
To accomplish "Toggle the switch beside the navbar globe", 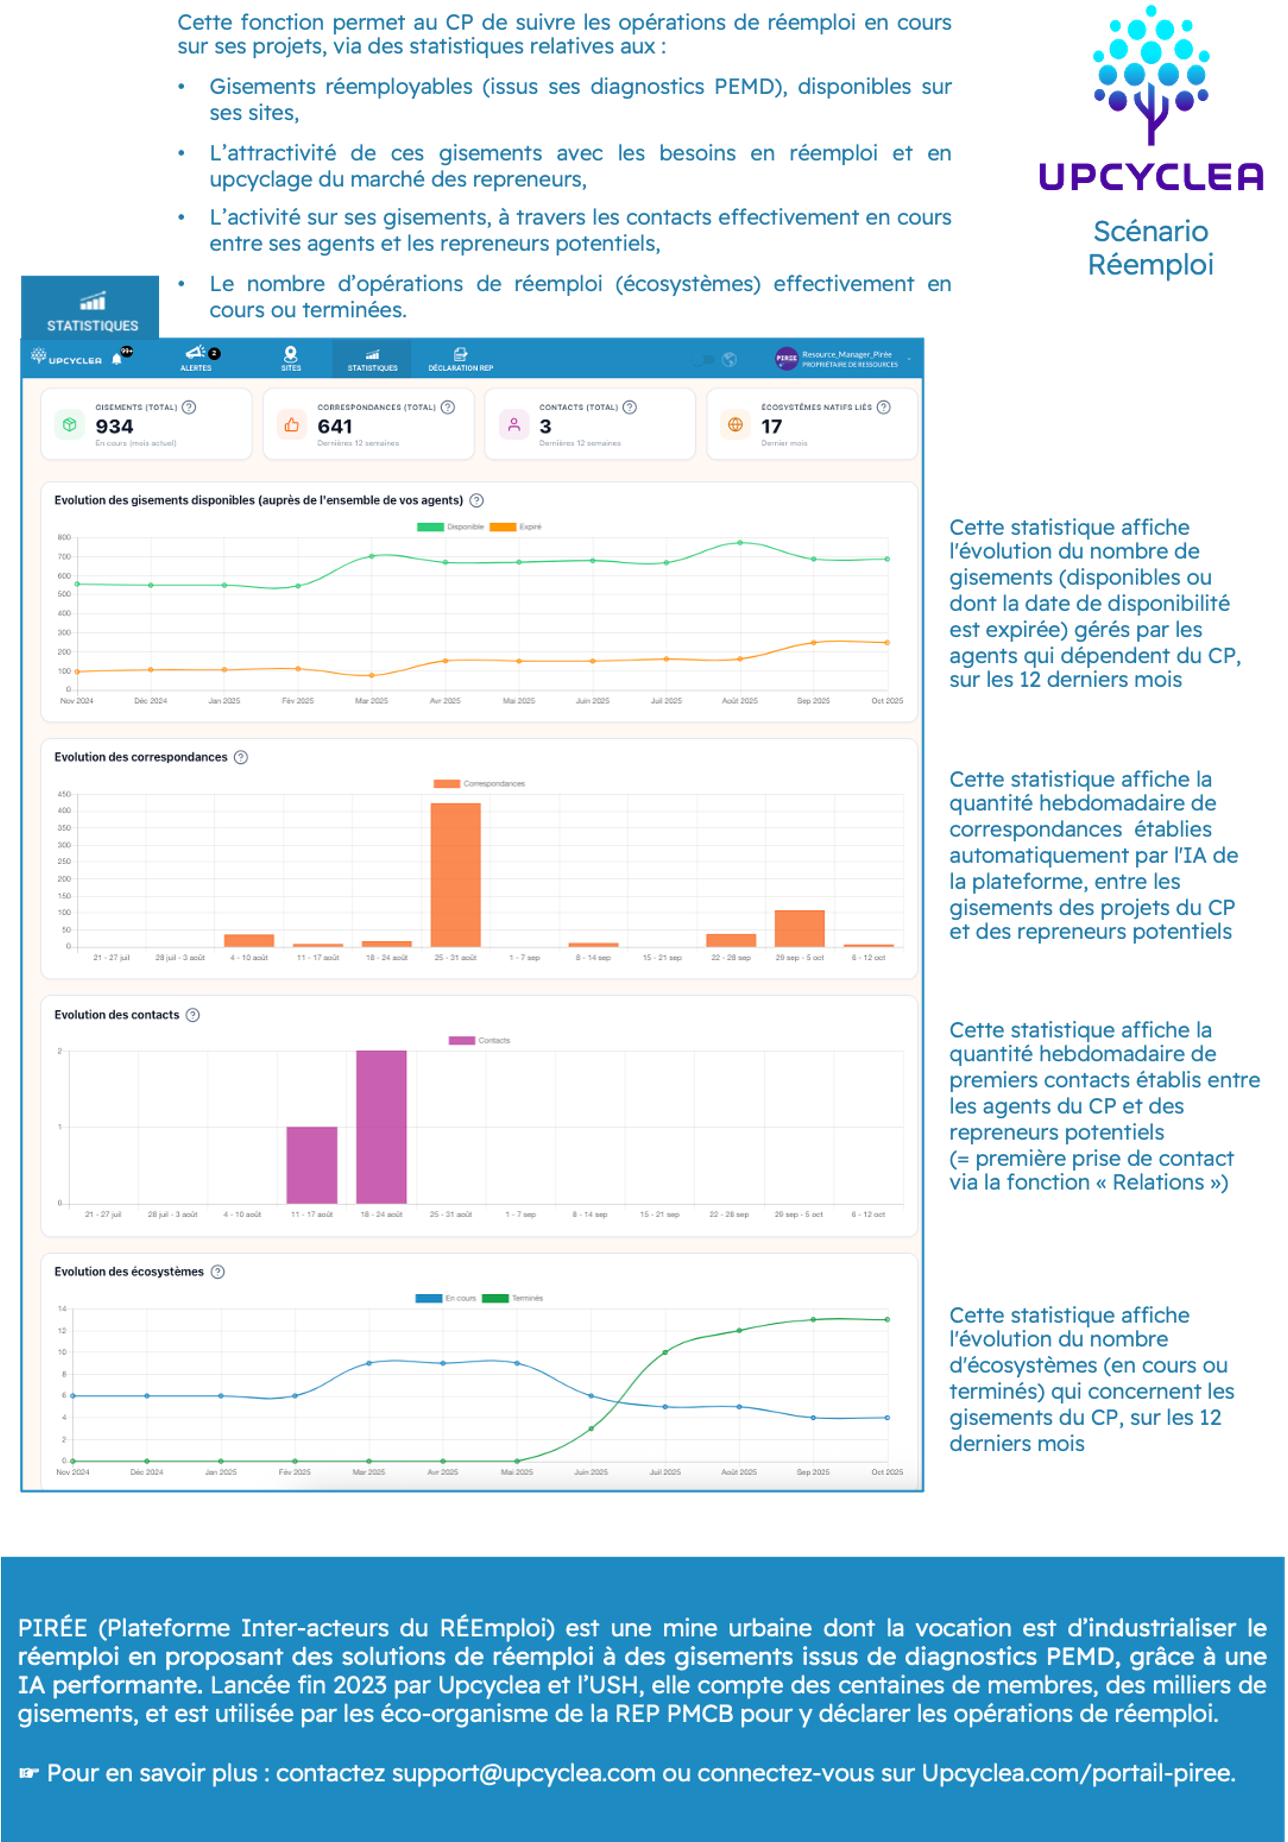I will coord(705,360).
